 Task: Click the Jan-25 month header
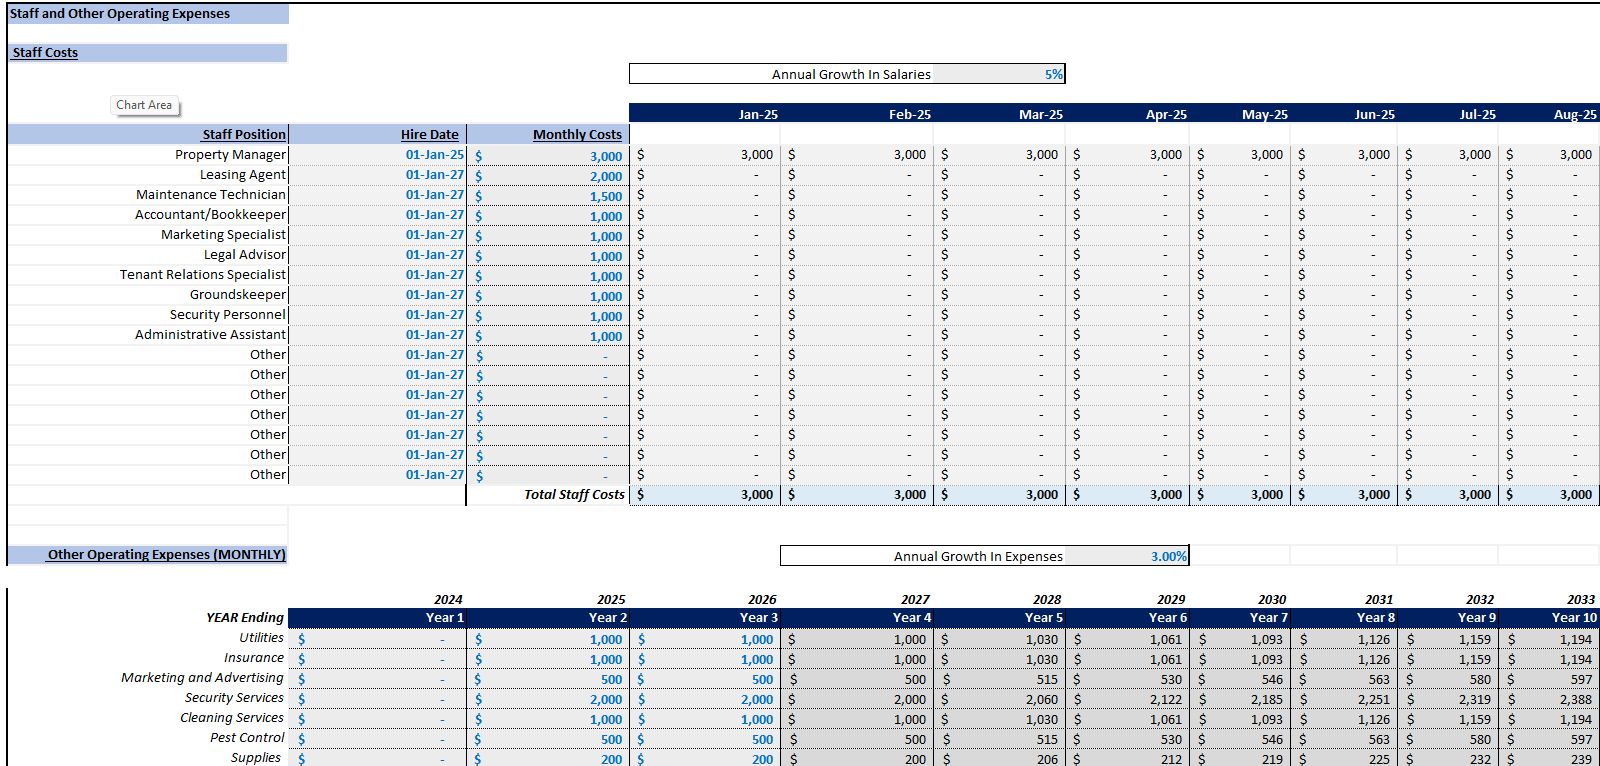pos(758,115)
